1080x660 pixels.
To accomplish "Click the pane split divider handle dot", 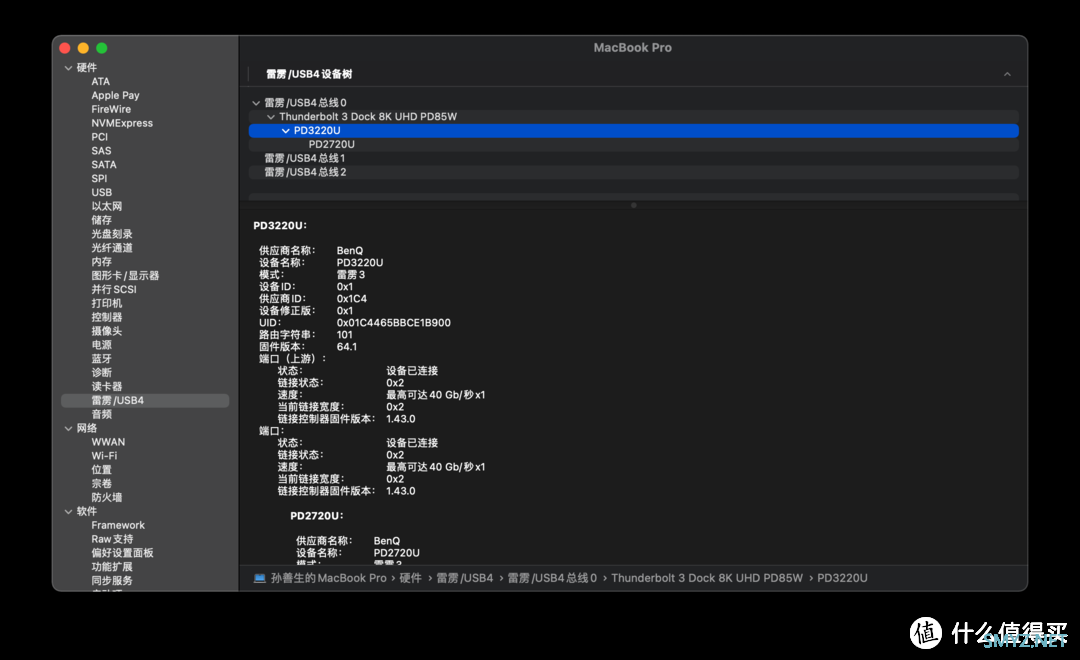I will [x=634, y=205].
